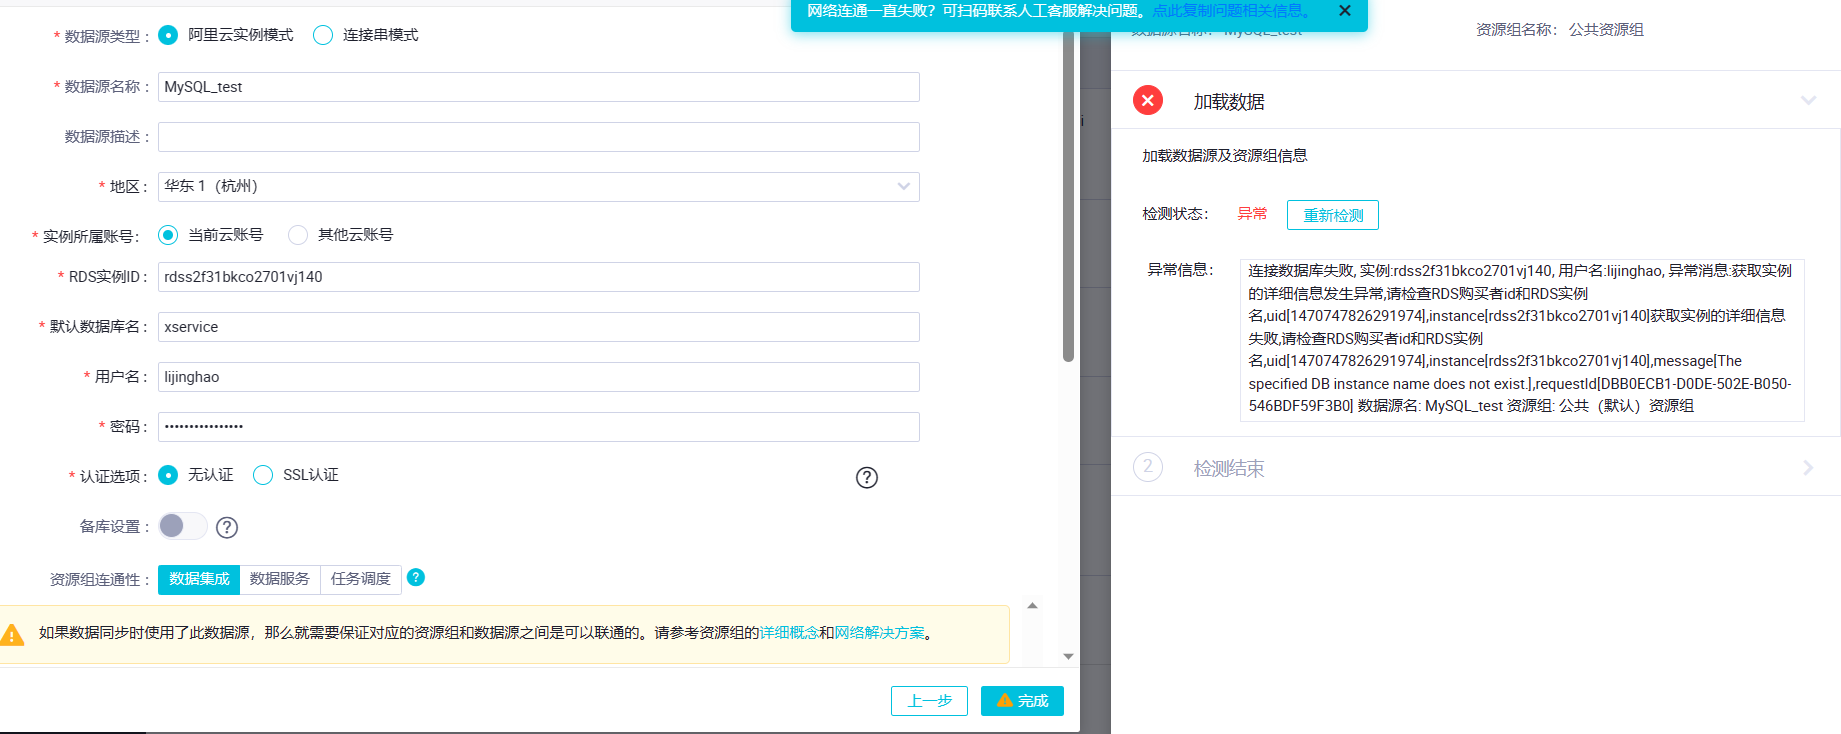Choose 无认证 authentication option

coord(168,475)
